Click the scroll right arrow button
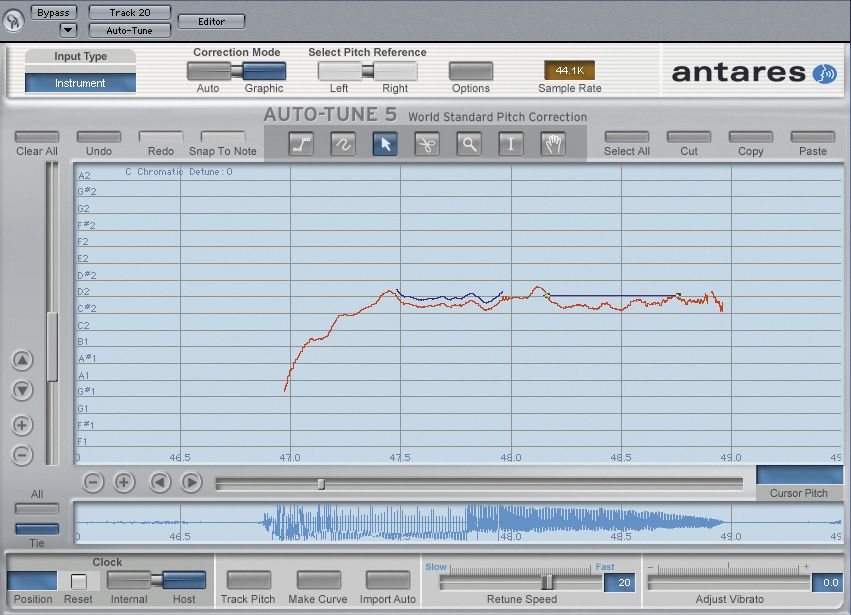Viewport: 851px width, 615px height. (191, 482)
